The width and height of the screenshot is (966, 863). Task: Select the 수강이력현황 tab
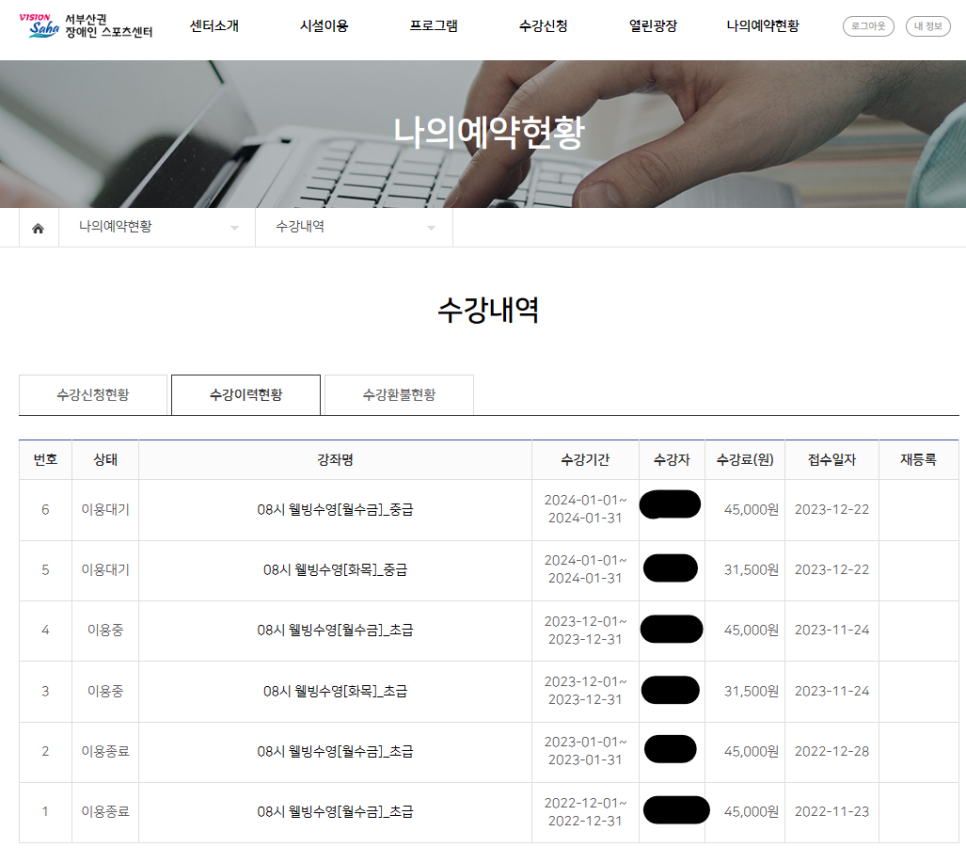(x=246, y=395)
